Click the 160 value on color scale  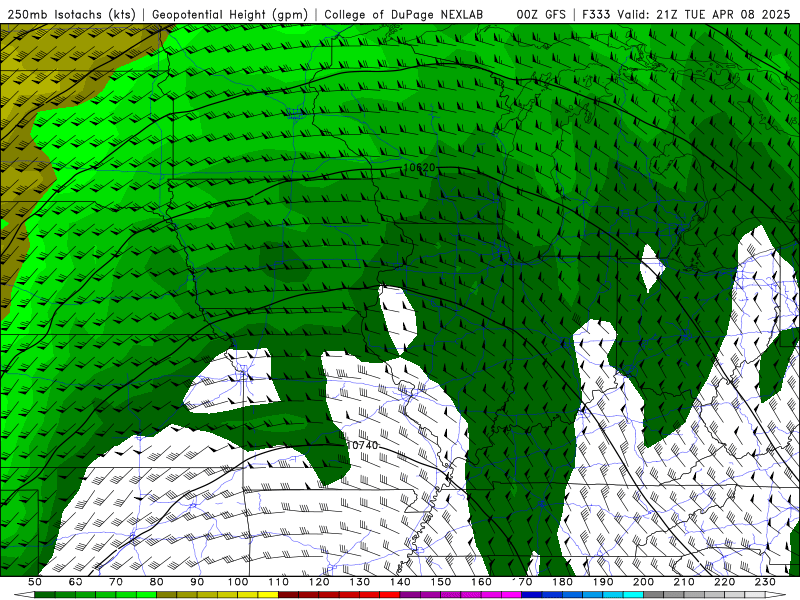coord(481,582)
